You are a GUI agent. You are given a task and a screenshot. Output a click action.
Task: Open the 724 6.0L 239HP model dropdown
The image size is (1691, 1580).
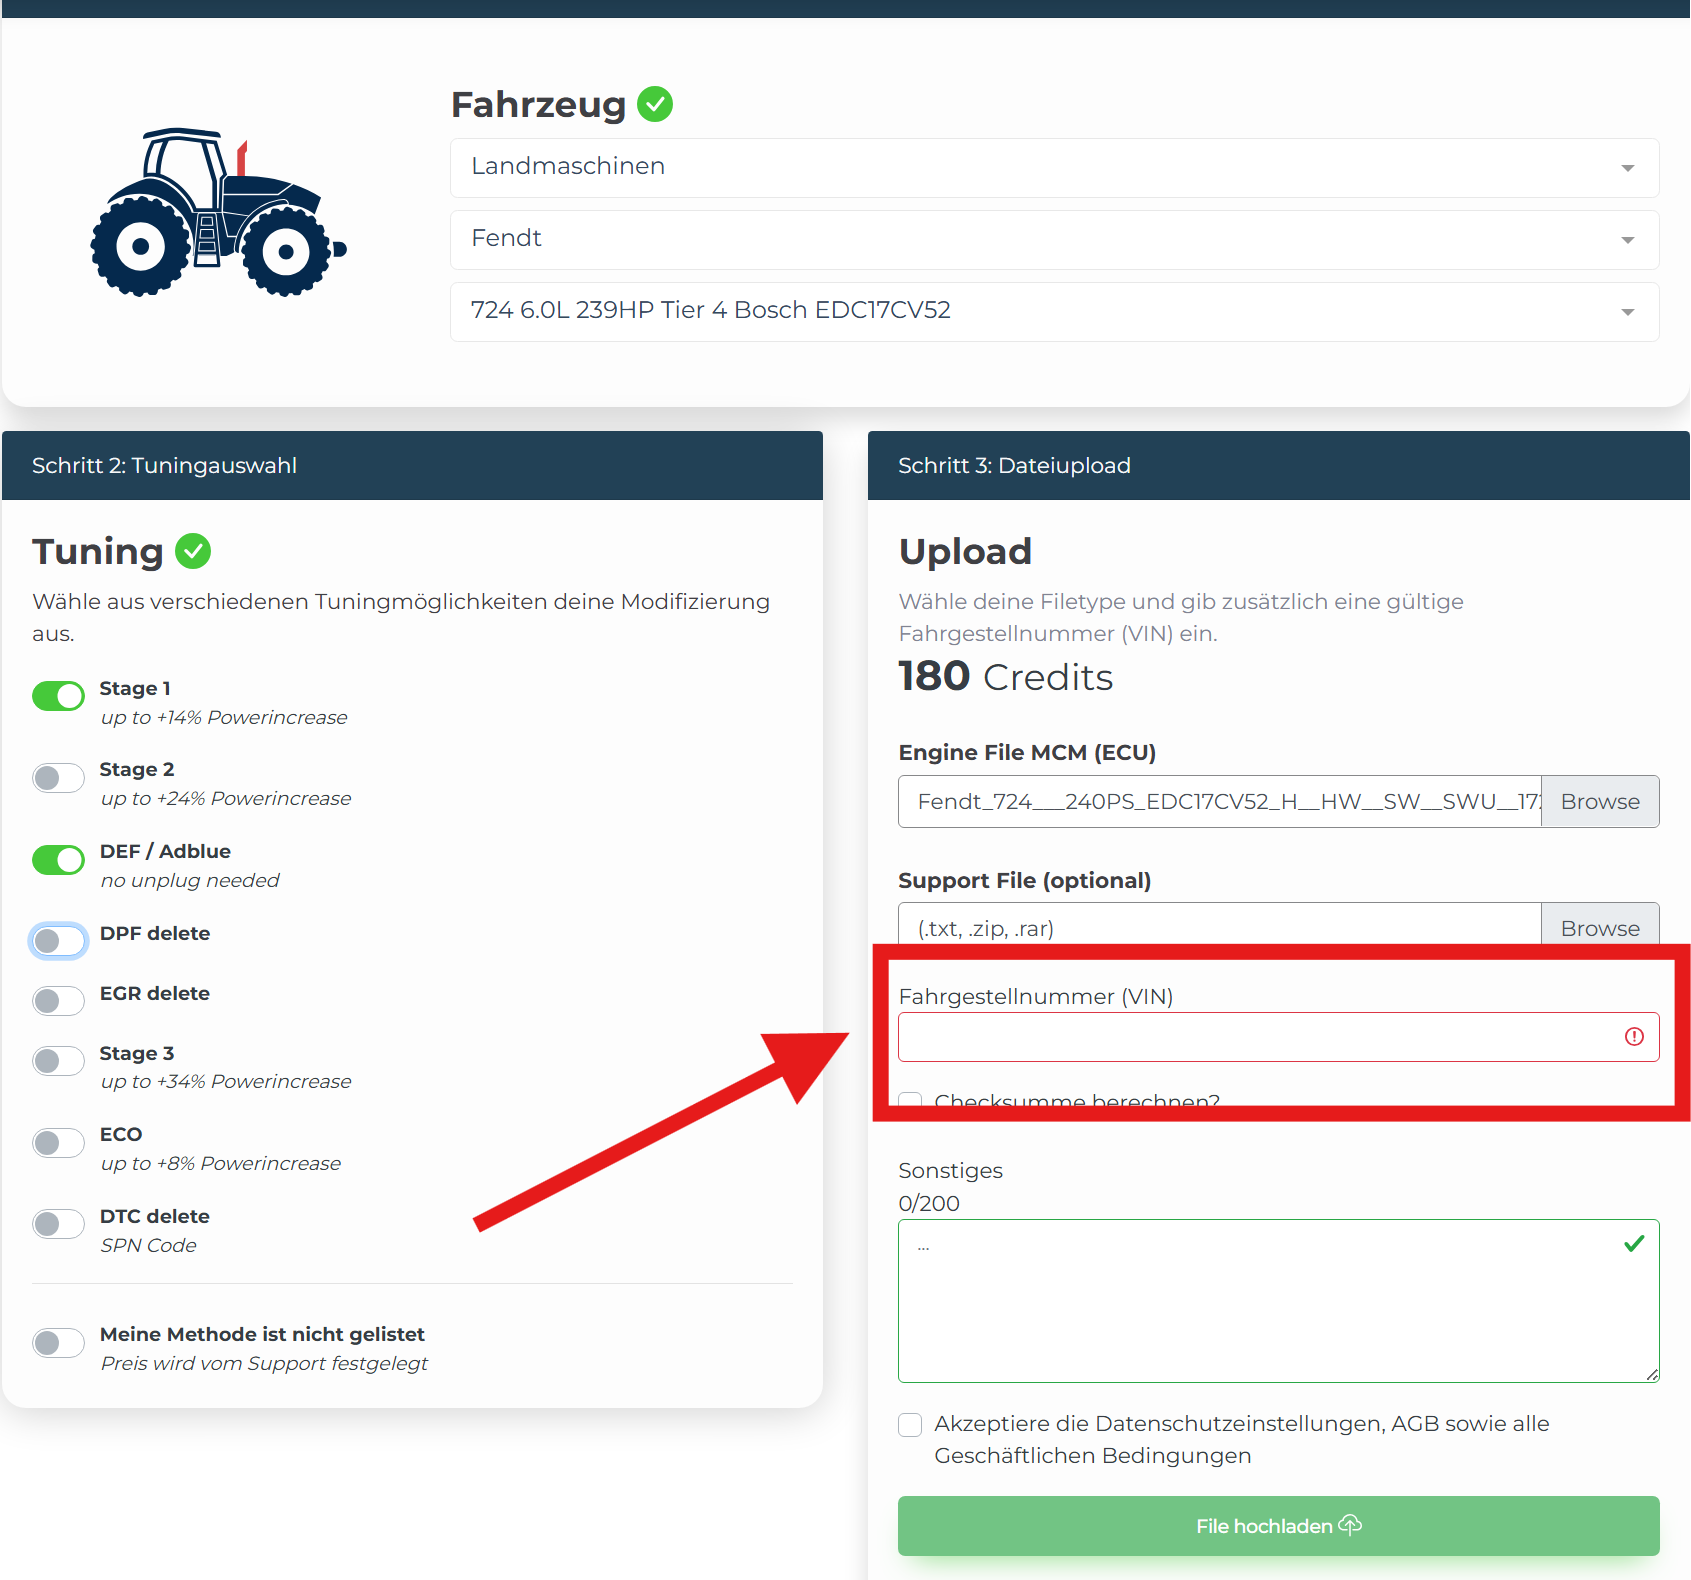[1054, 312]
